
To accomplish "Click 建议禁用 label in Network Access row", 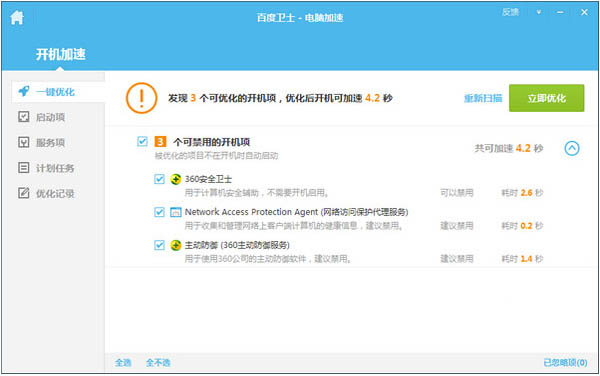I will point(457,226).
